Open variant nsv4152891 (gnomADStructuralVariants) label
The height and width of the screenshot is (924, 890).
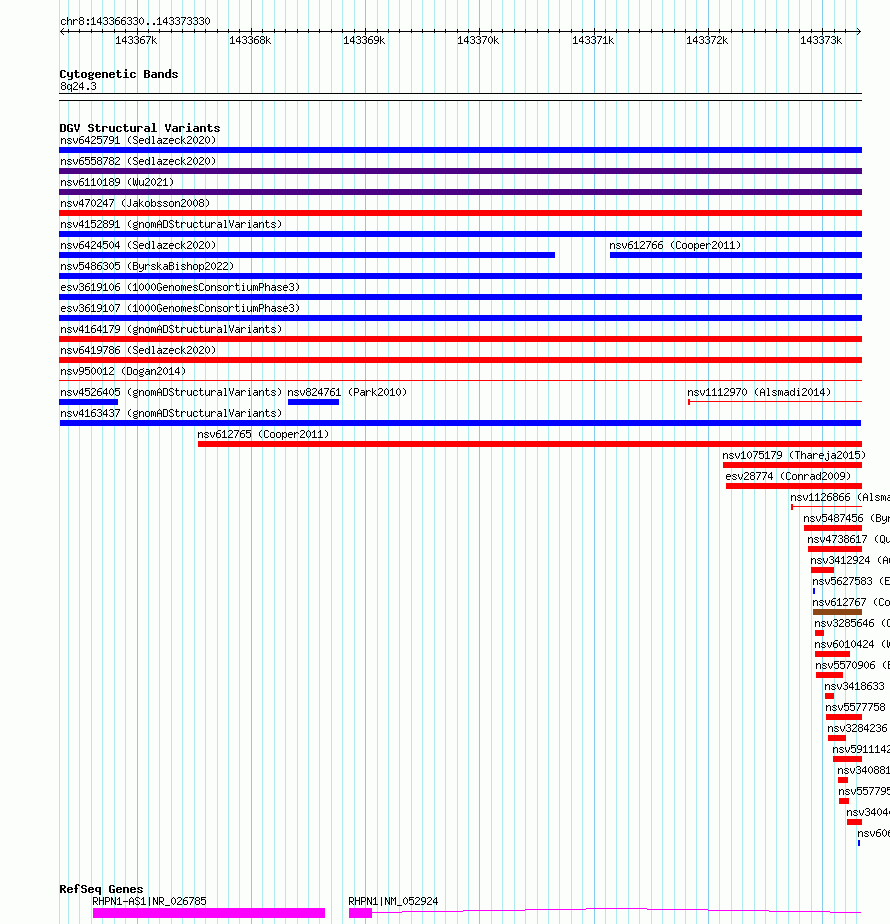[171, 225]
